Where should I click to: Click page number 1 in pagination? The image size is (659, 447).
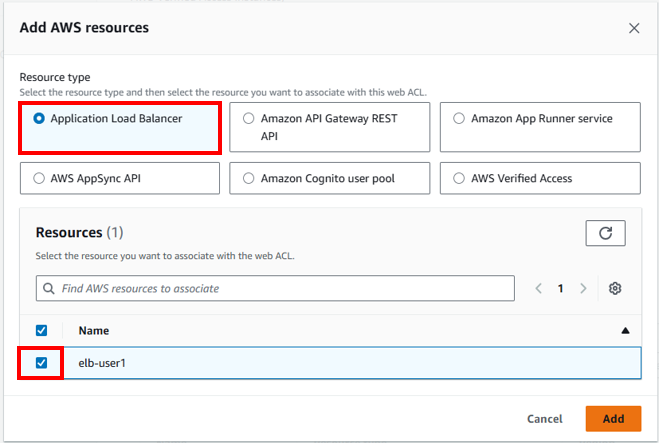point(560,288)
